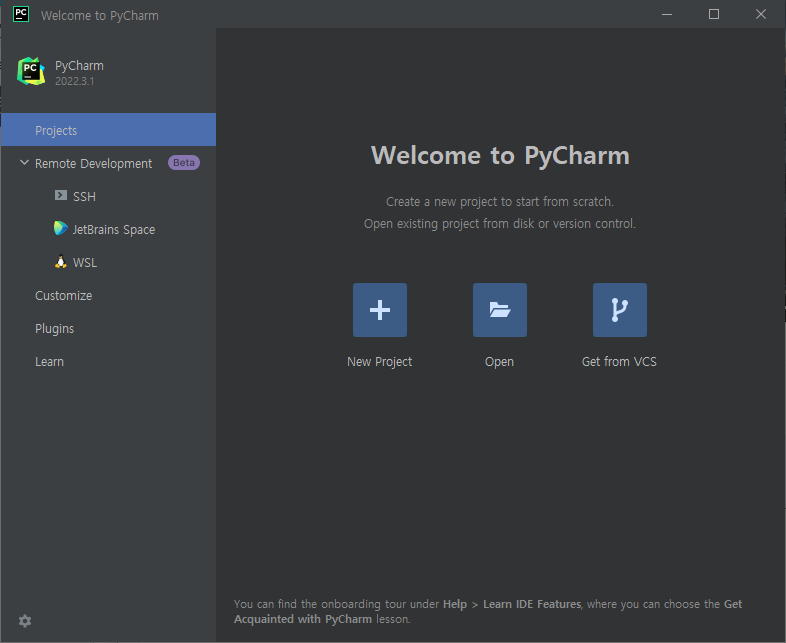
Task: Click the New Project plus icon
Action: click(379, 310)
